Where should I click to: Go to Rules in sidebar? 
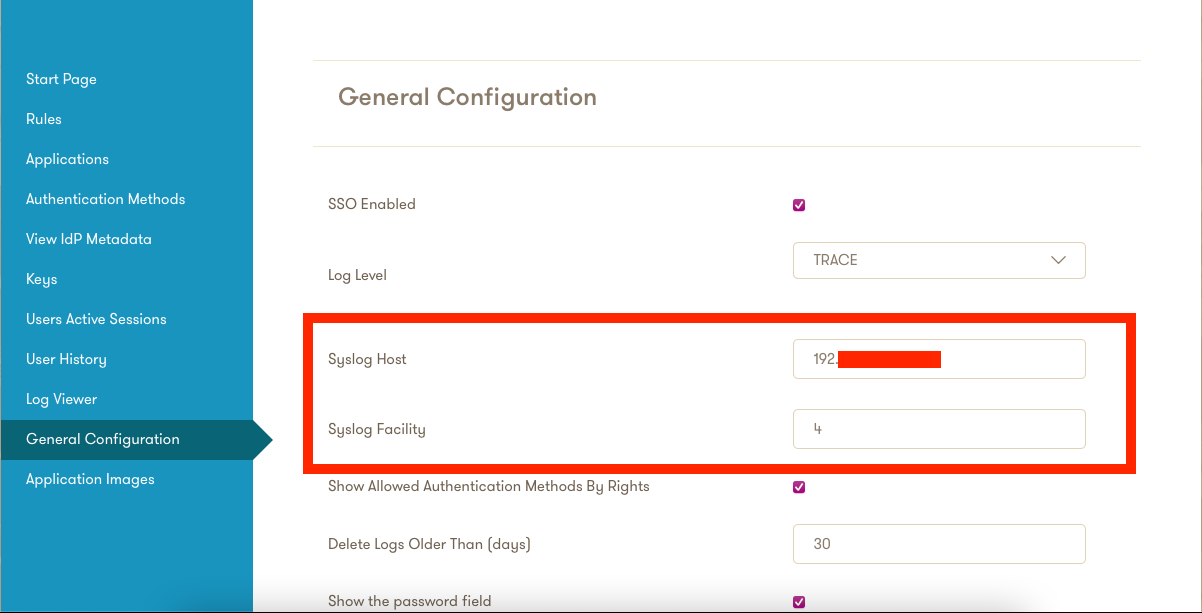pos(44,119)
